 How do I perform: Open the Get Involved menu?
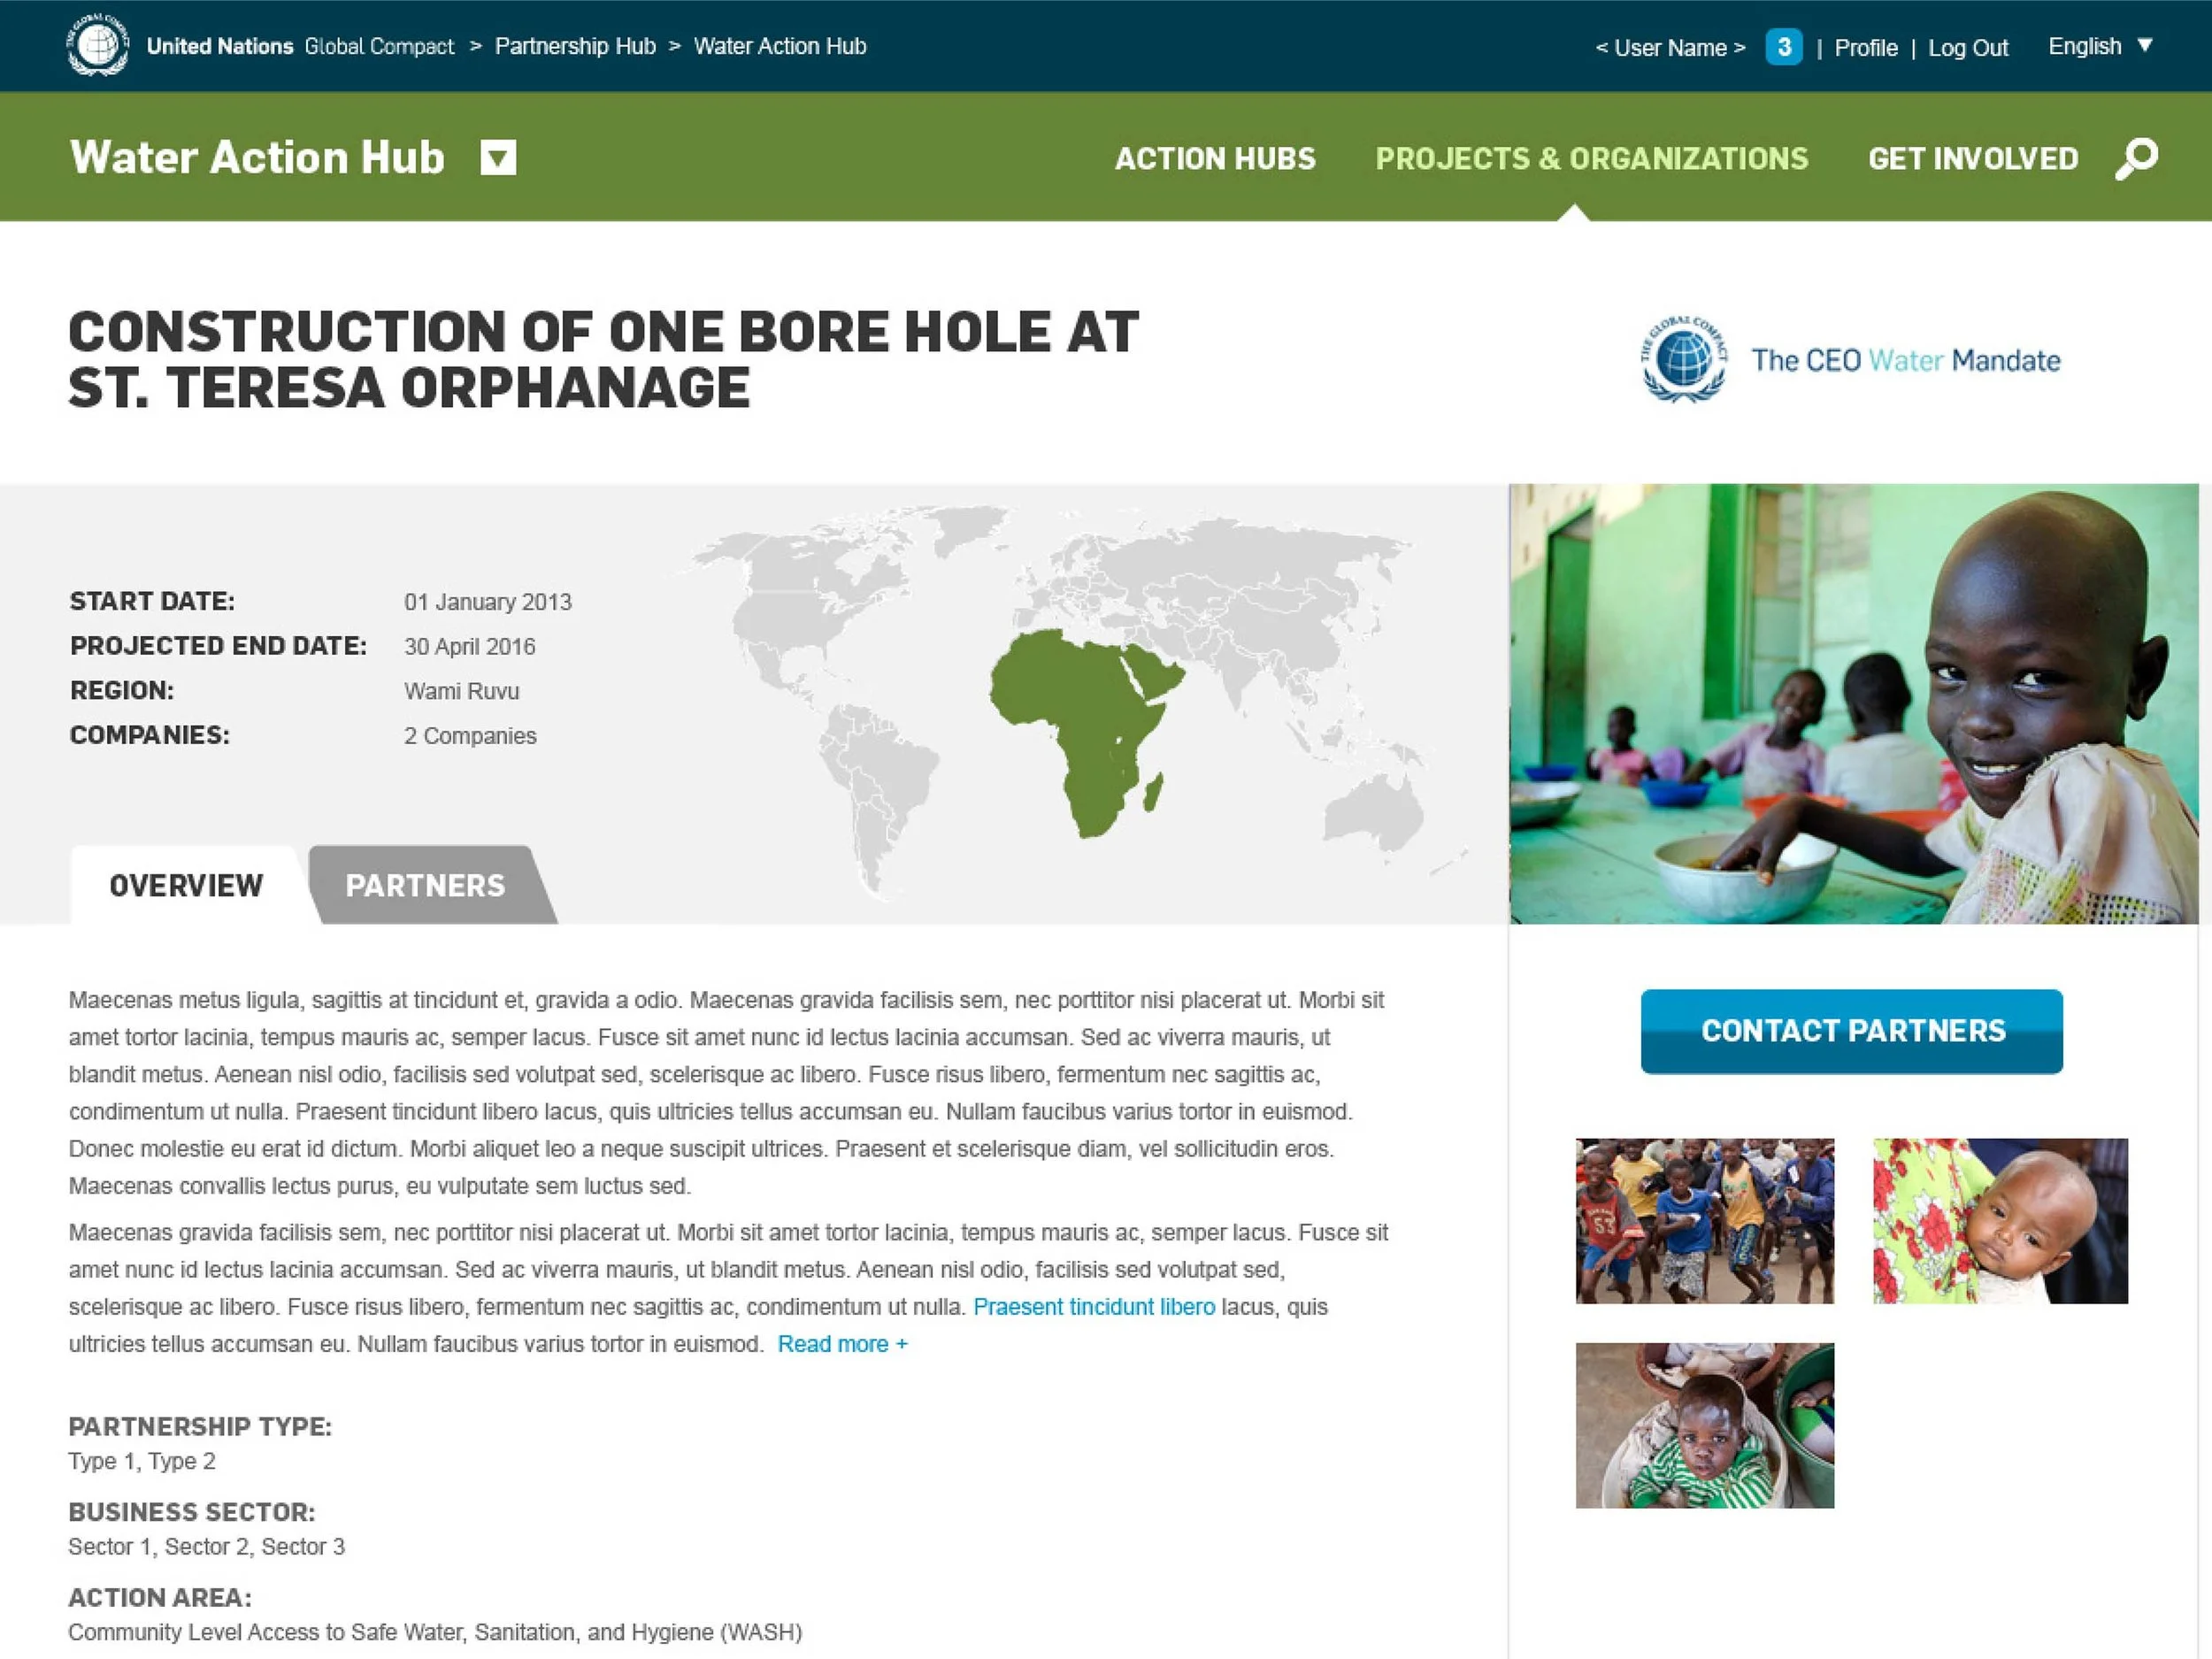point(1973,158)
